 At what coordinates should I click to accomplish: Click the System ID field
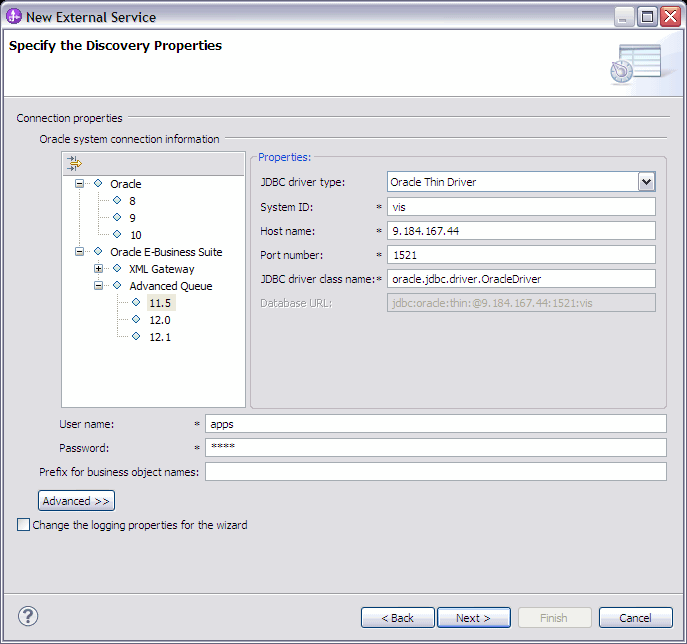[521, 207]
